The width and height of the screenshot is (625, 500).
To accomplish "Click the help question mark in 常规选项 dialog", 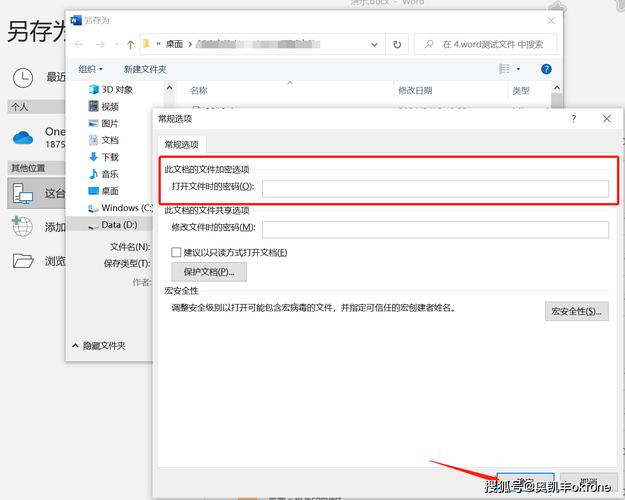I will point(574,118).
